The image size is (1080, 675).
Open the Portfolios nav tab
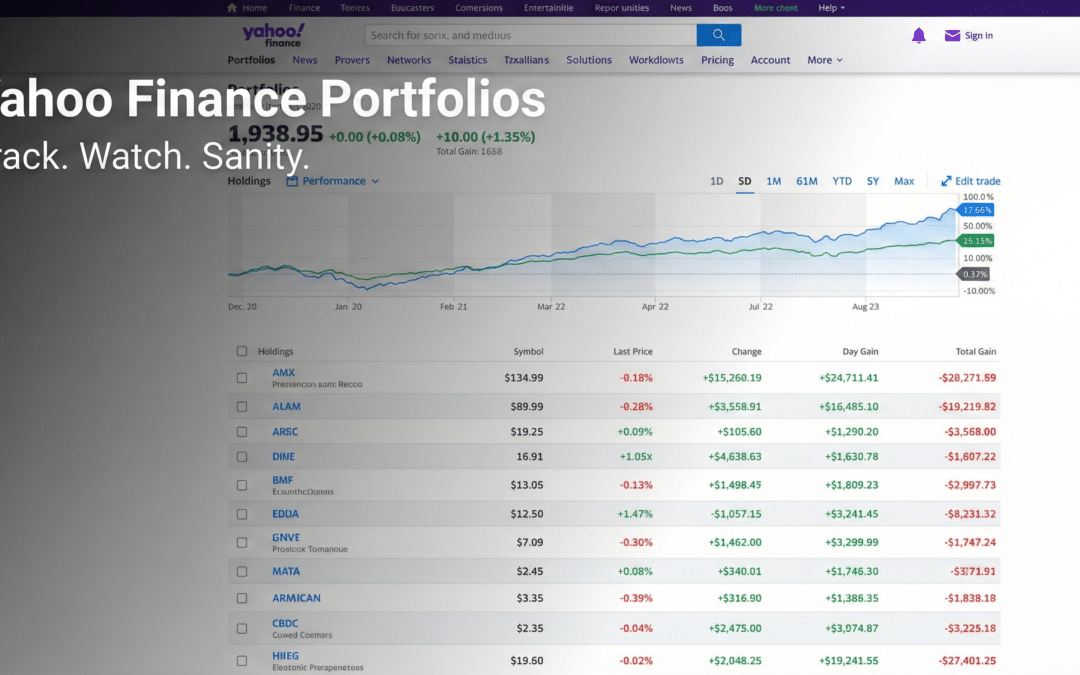click(x=251, y=60)
